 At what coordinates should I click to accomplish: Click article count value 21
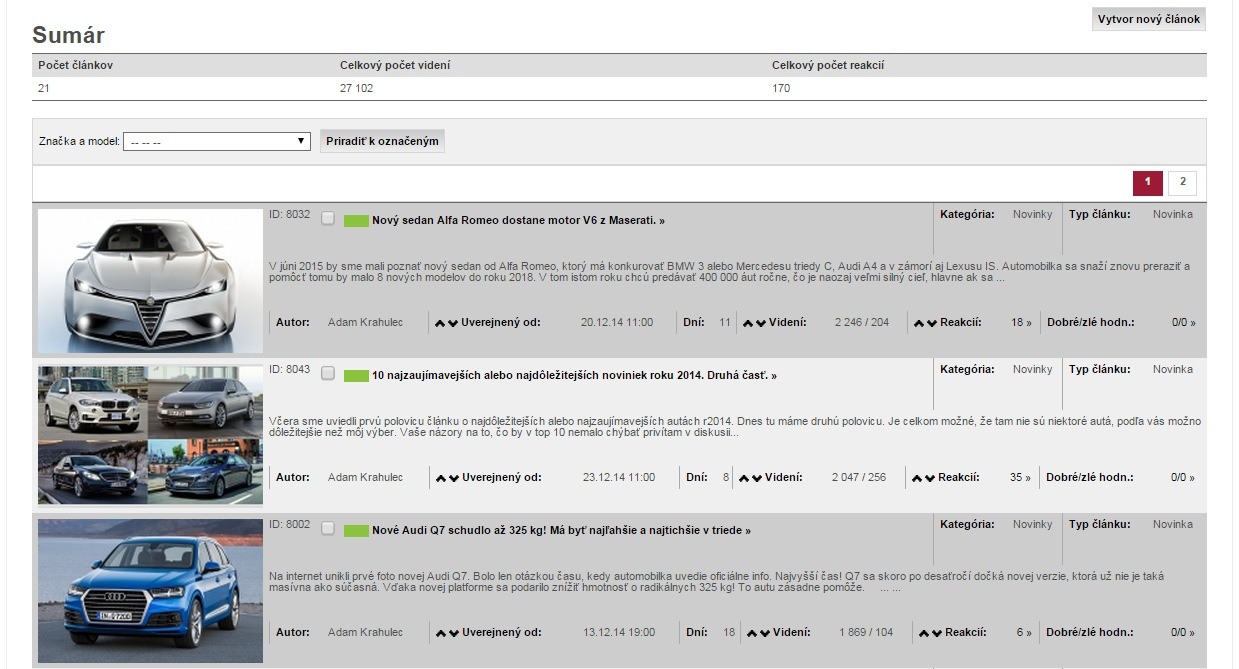click(44, 88)
